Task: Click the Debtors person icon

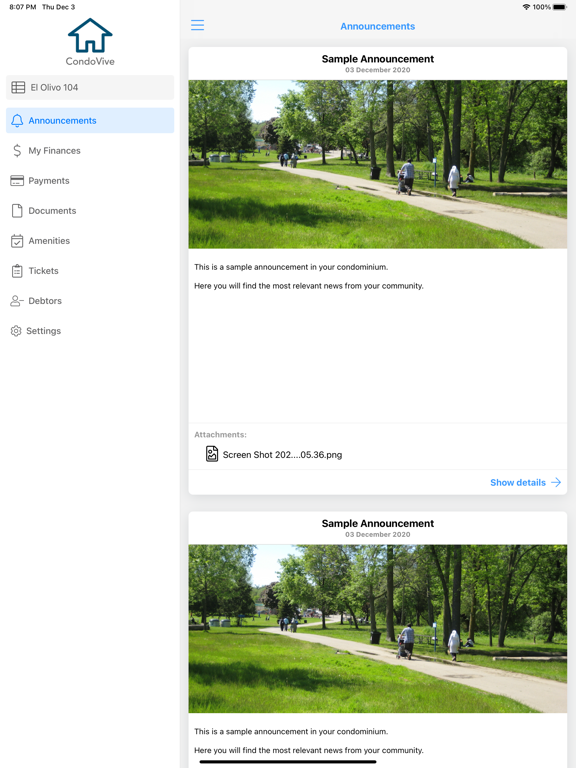Action: click(x=17, y=301)
